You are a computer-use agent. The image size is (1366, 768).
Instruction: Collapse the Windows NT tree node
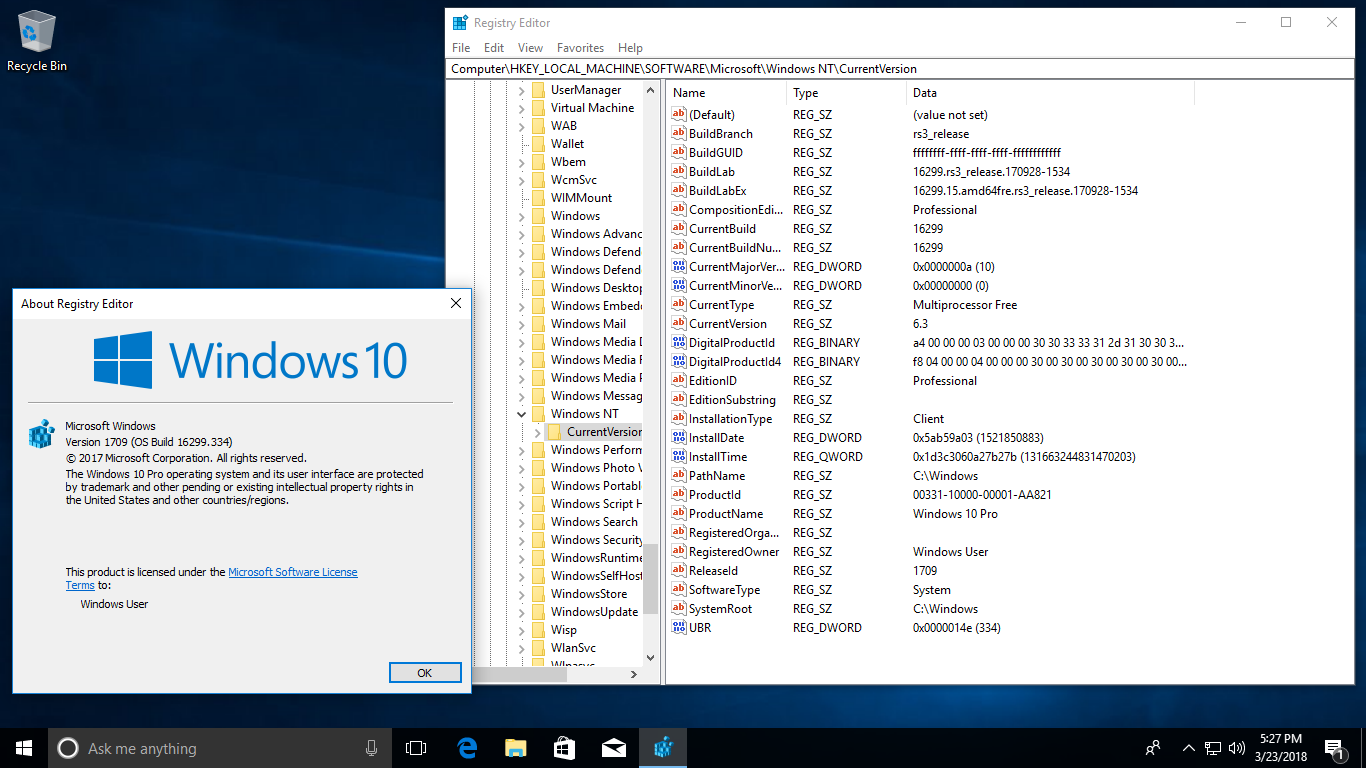[521, 414]
